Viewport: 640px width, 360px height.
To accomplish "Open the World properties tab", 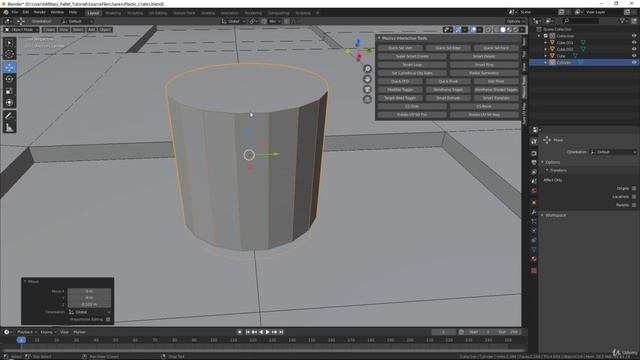I will coord(534,191).
